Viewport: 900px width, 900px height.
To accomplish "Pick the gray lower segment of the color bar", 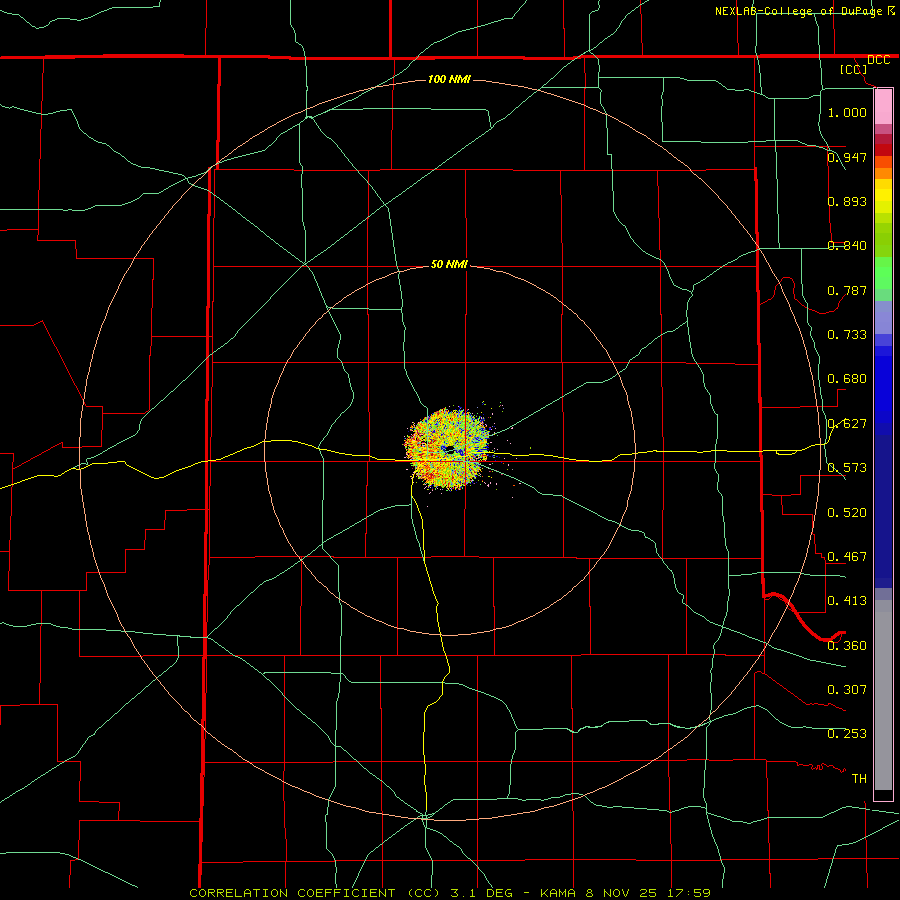I will coord(883,695).
